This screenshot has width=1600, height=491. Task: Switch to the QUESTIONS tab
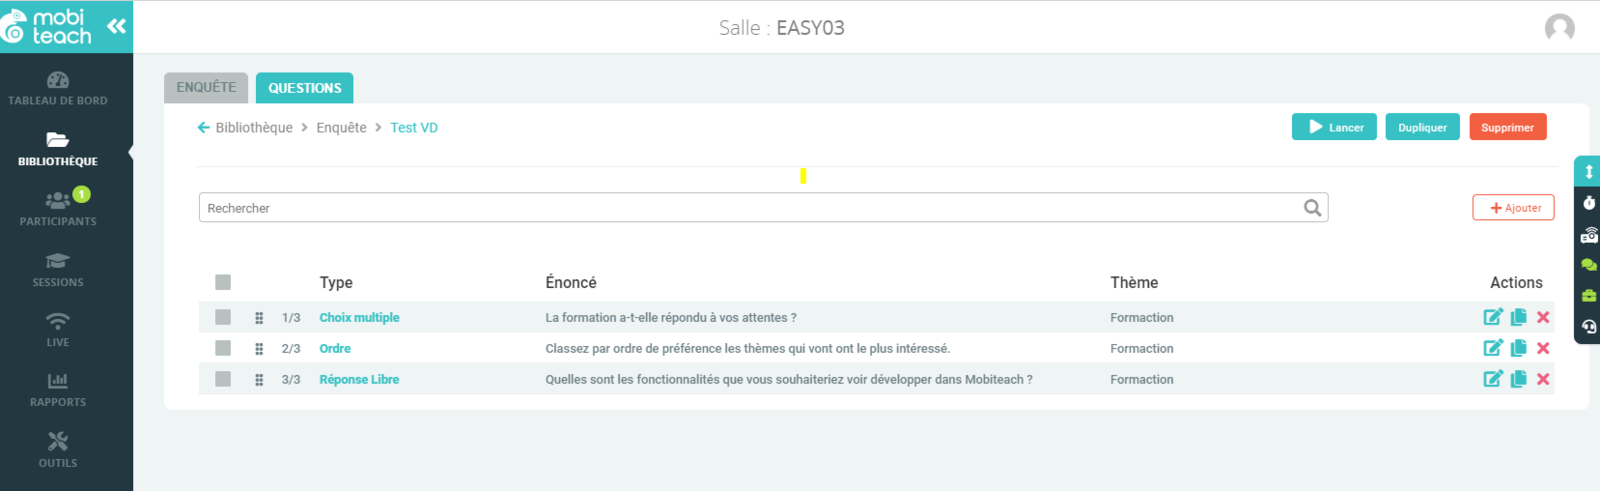tap(305, 88)
